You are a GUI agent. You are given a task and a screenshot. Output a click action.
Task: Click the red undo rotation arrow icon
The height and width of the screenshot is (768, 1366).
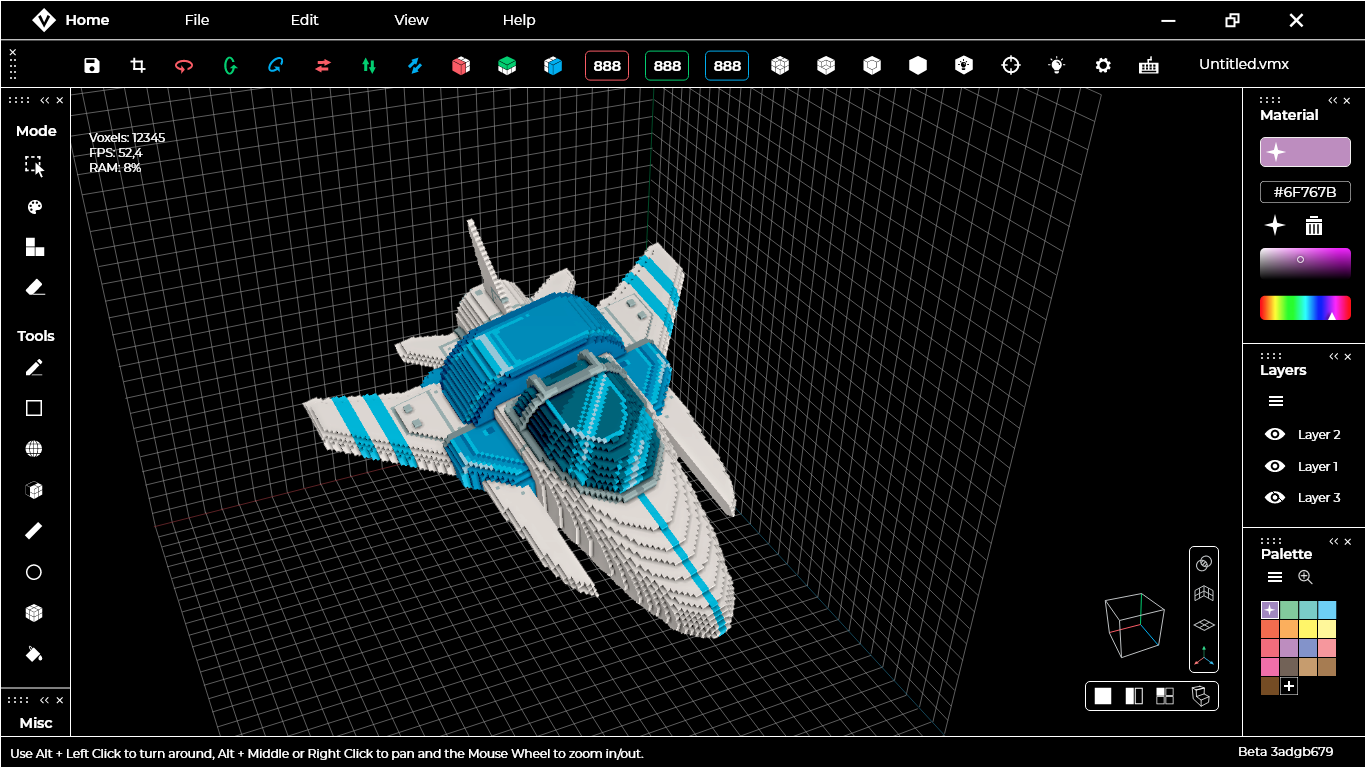coord(183,64)
